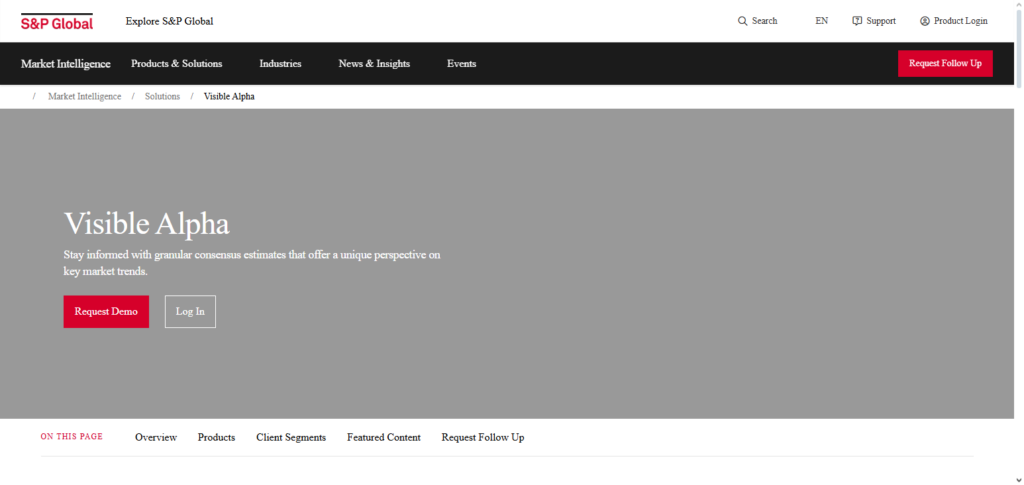The width and height of the screenshot is (1024, 485).
Task: Open search via the magnifier icon
Action: pyautogui.click(x=742, y=21)
